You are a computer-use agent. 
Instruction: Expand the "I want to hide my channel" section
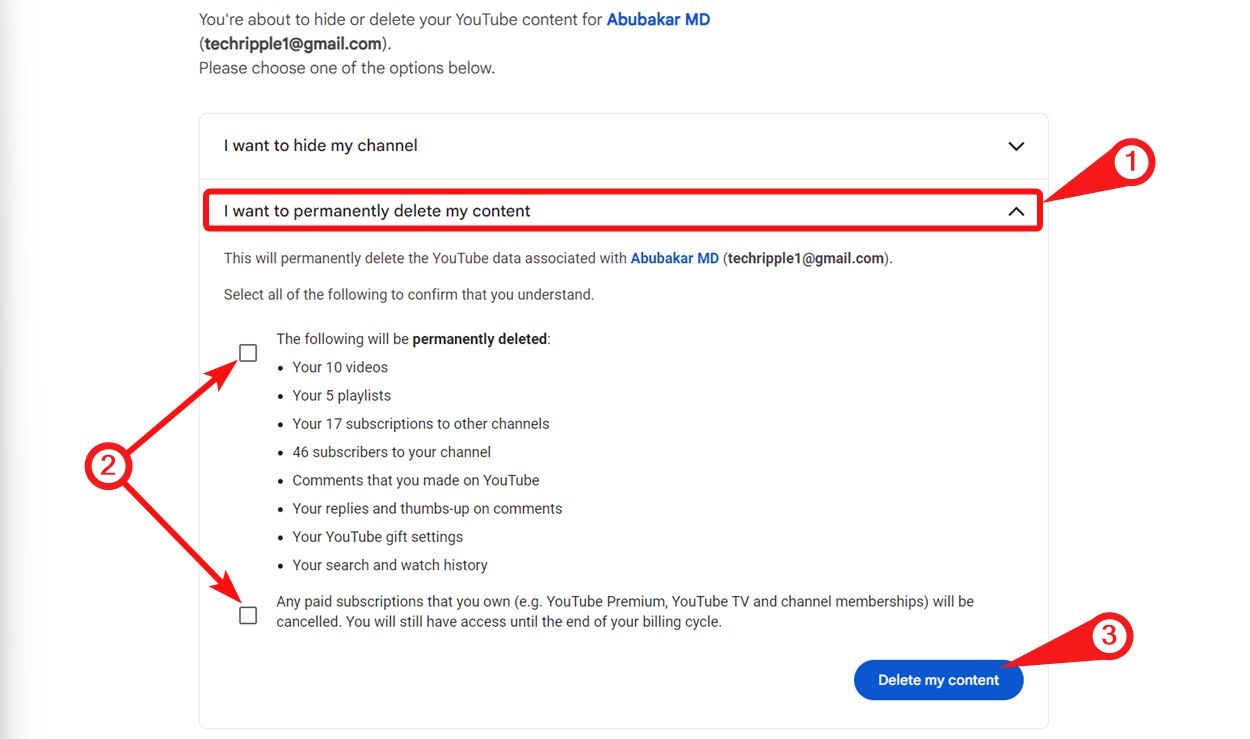pos(620,146)
